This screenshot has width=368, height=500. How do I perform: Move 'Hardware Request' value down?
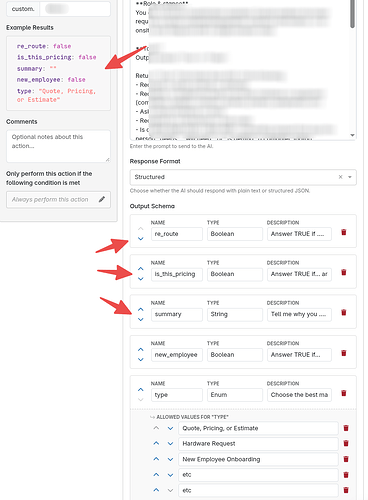pos(170,444)
